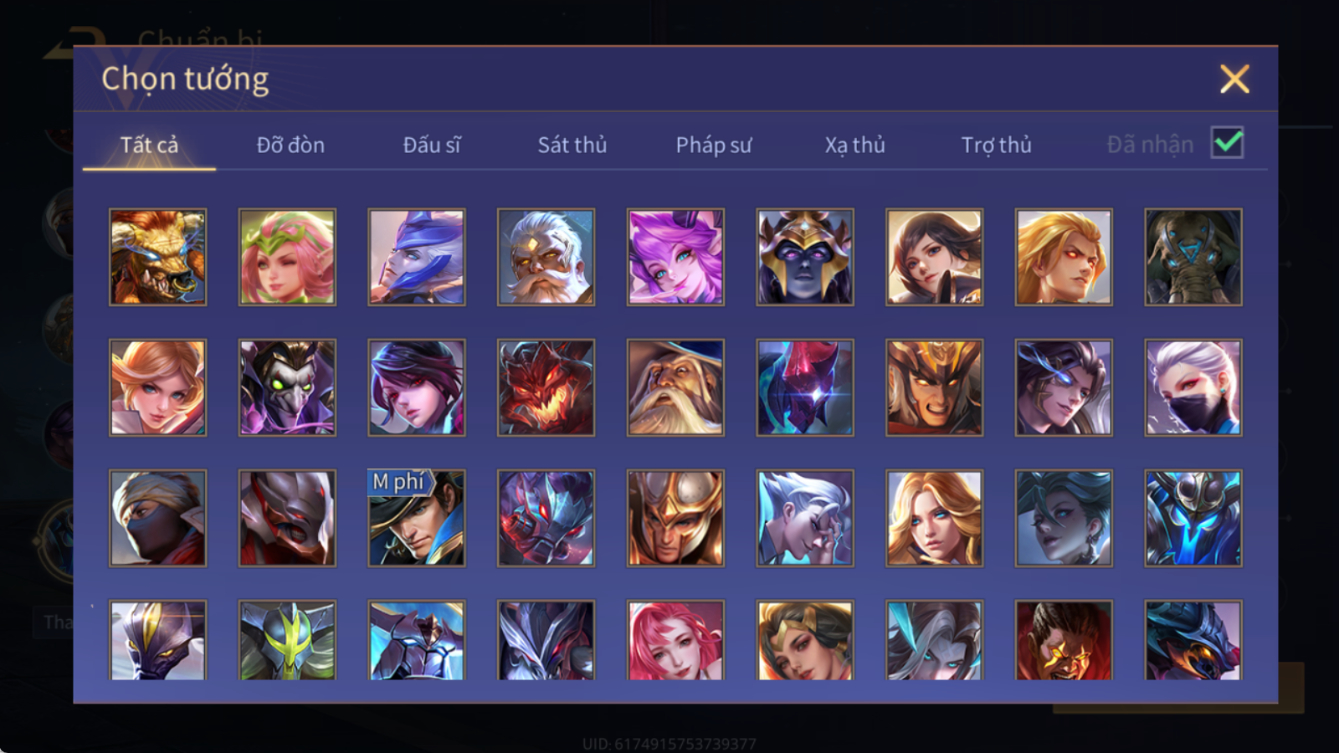The image size is (1339, 753).
Task: Select the golden bull hero portrait
Action: pos(158,257)
